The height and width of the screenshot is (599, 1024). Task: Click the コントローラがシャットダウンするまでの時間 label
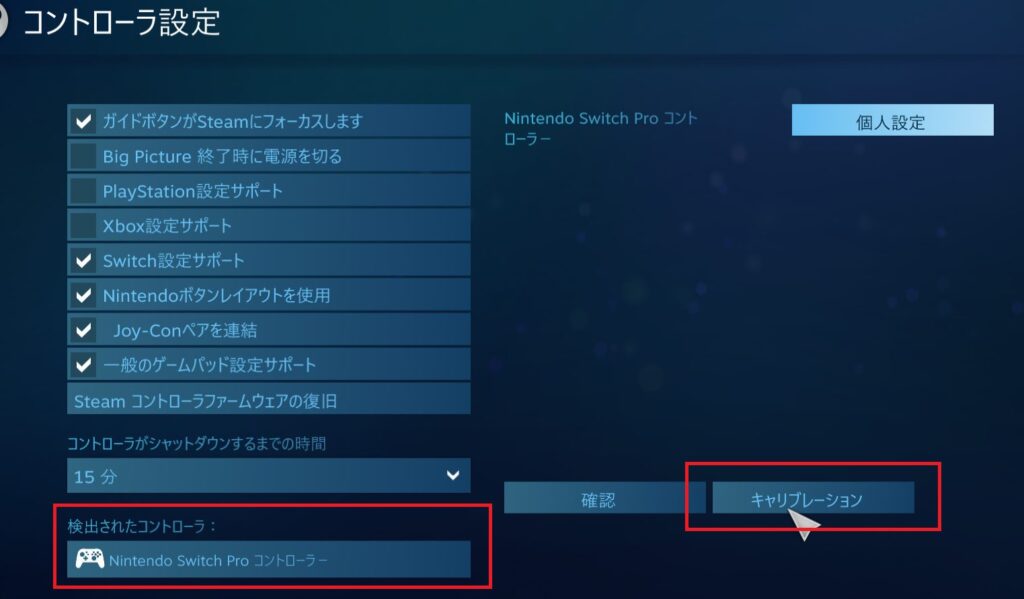click(197, 444)
